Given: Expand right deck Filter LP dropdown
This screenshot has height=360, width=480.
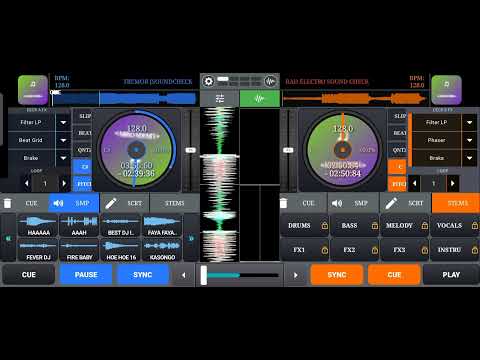Looking at the screenshot, I should pos(469,123).
